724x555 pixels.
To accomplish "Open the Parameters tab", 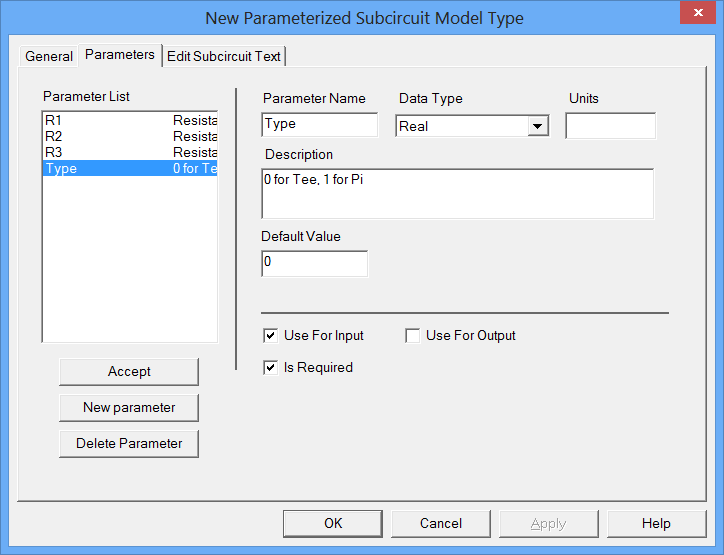I will click(x=120, y=55).
